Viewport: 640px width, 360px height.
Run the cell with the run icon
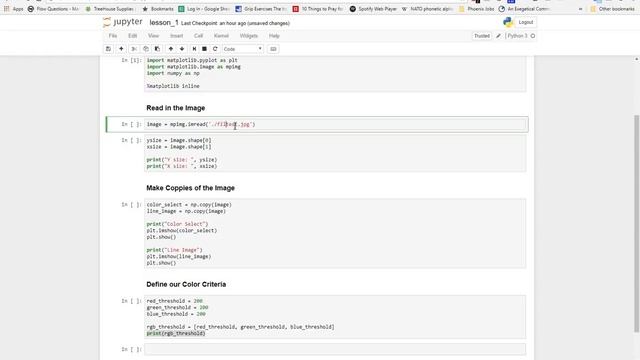coord(194,49)
